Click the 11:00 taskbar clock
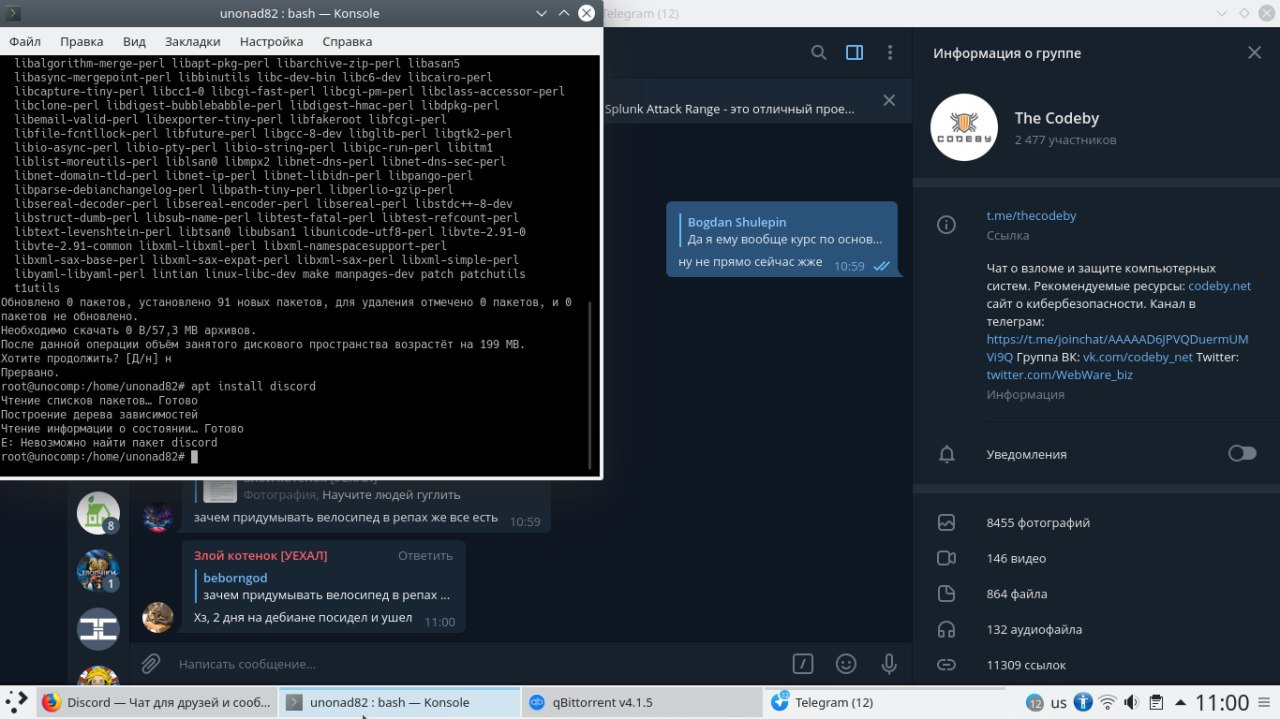 coord(1222,703)
